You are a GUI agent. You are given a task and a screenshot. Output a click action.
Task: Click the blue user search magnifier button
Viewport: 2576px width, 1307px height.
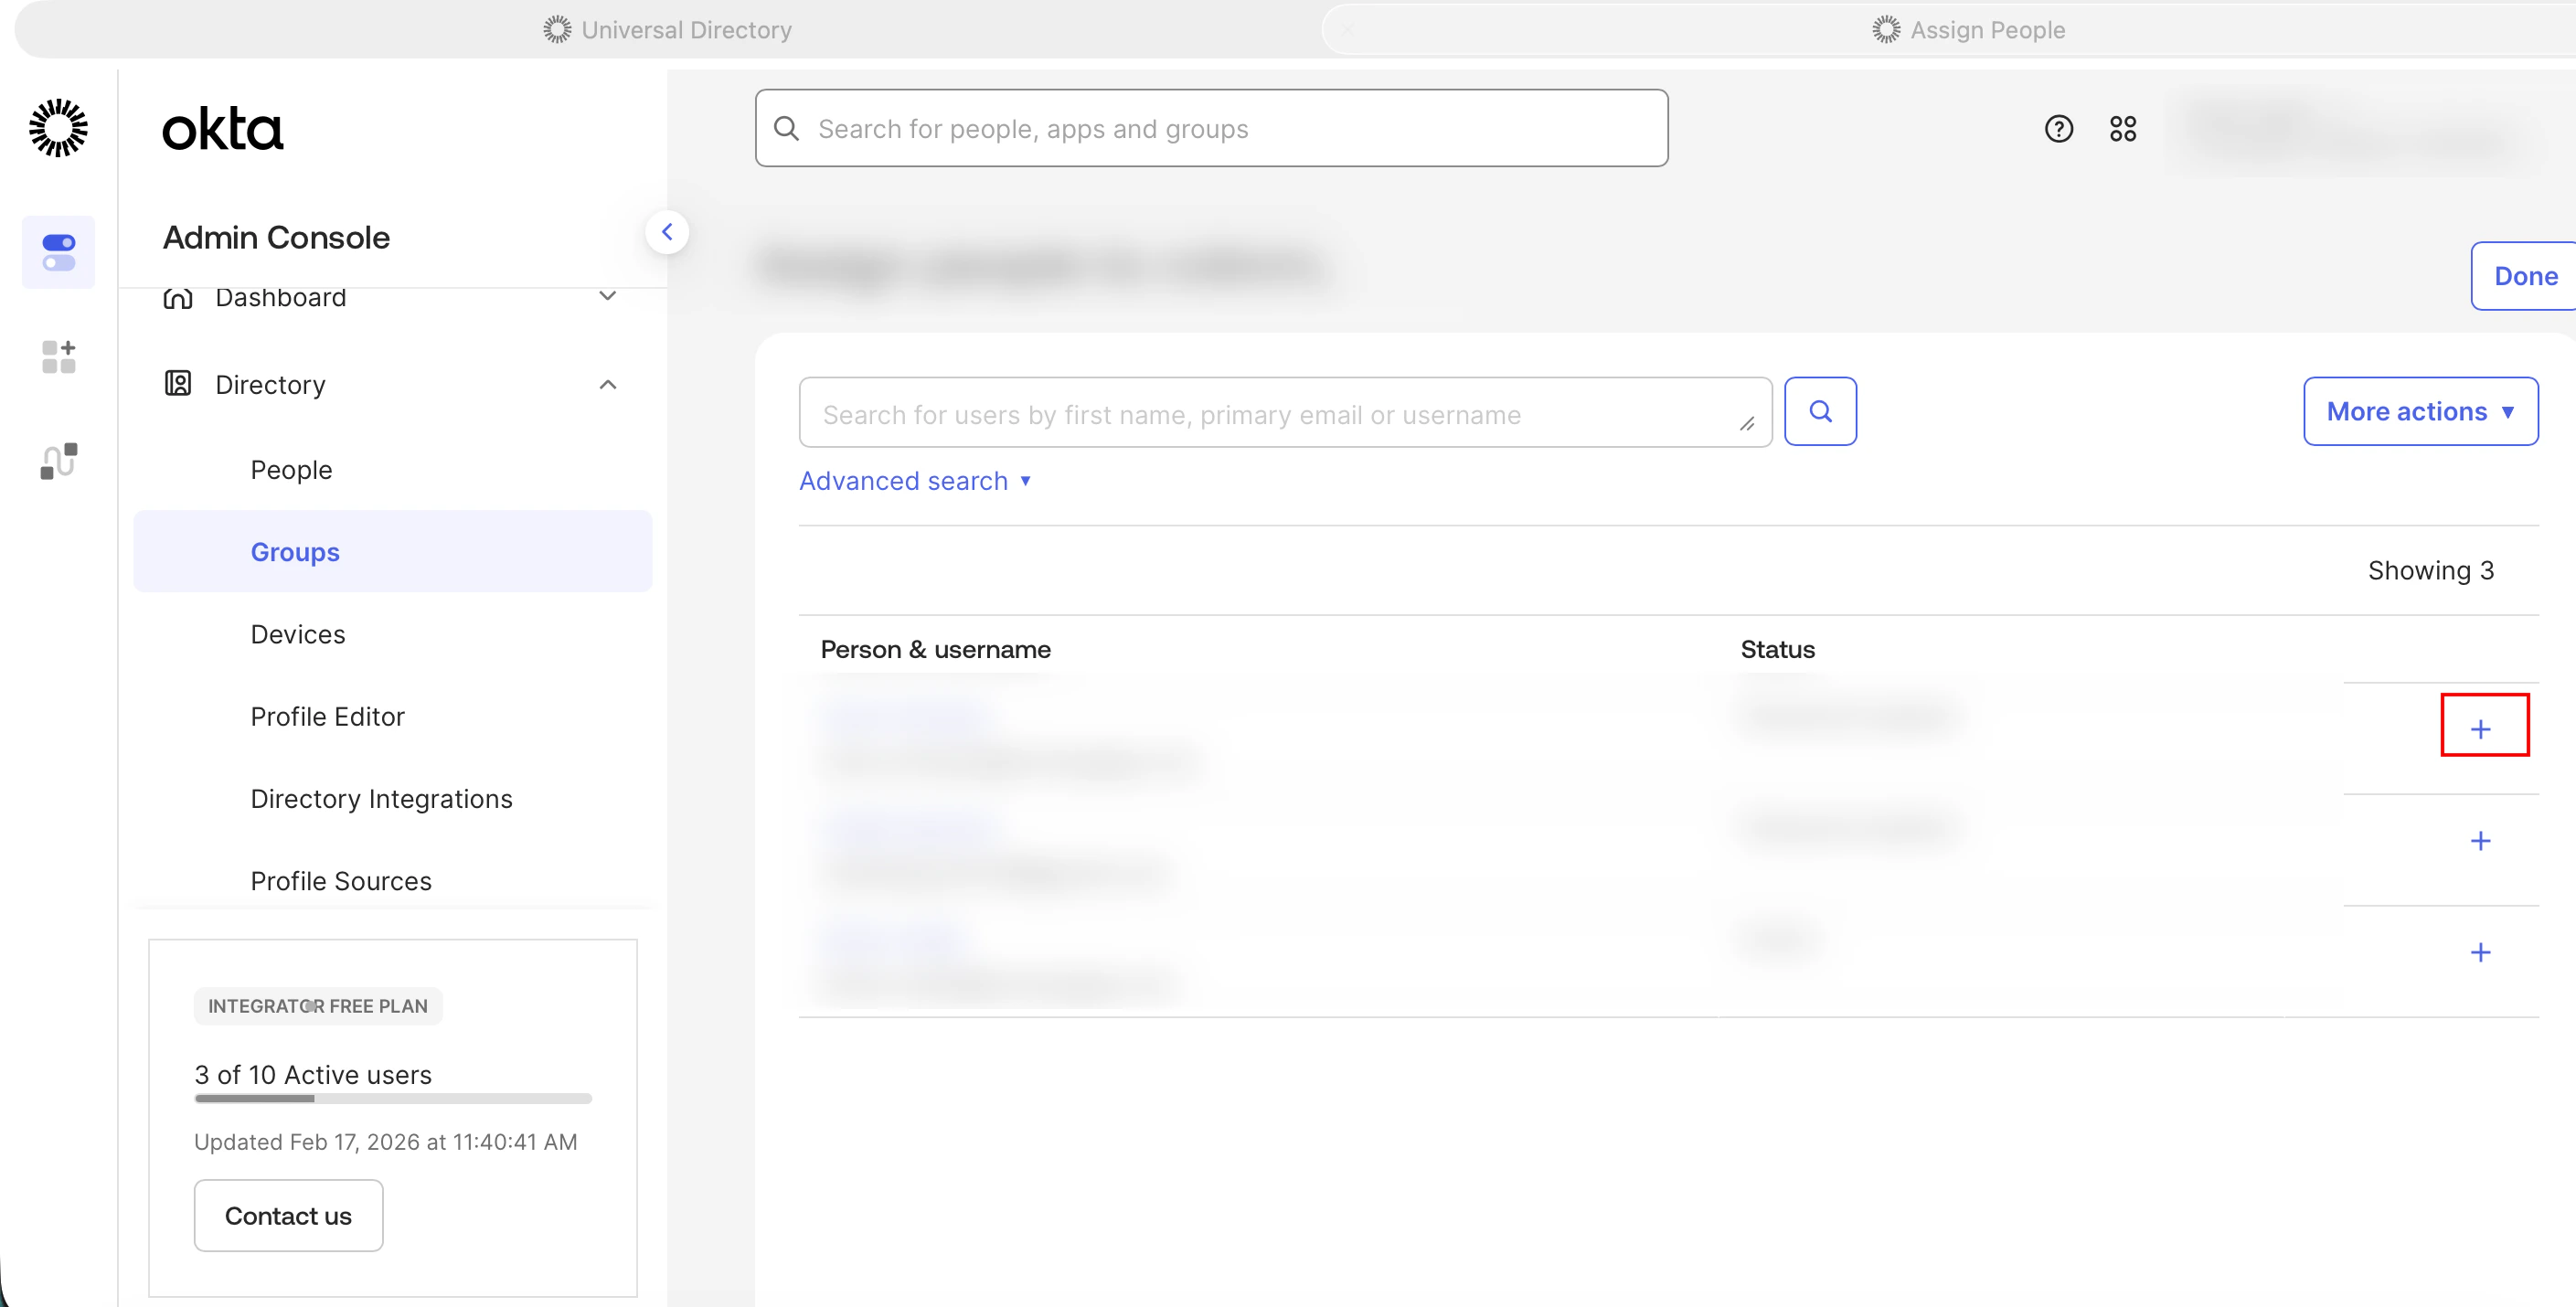[x=1820, y=411]
